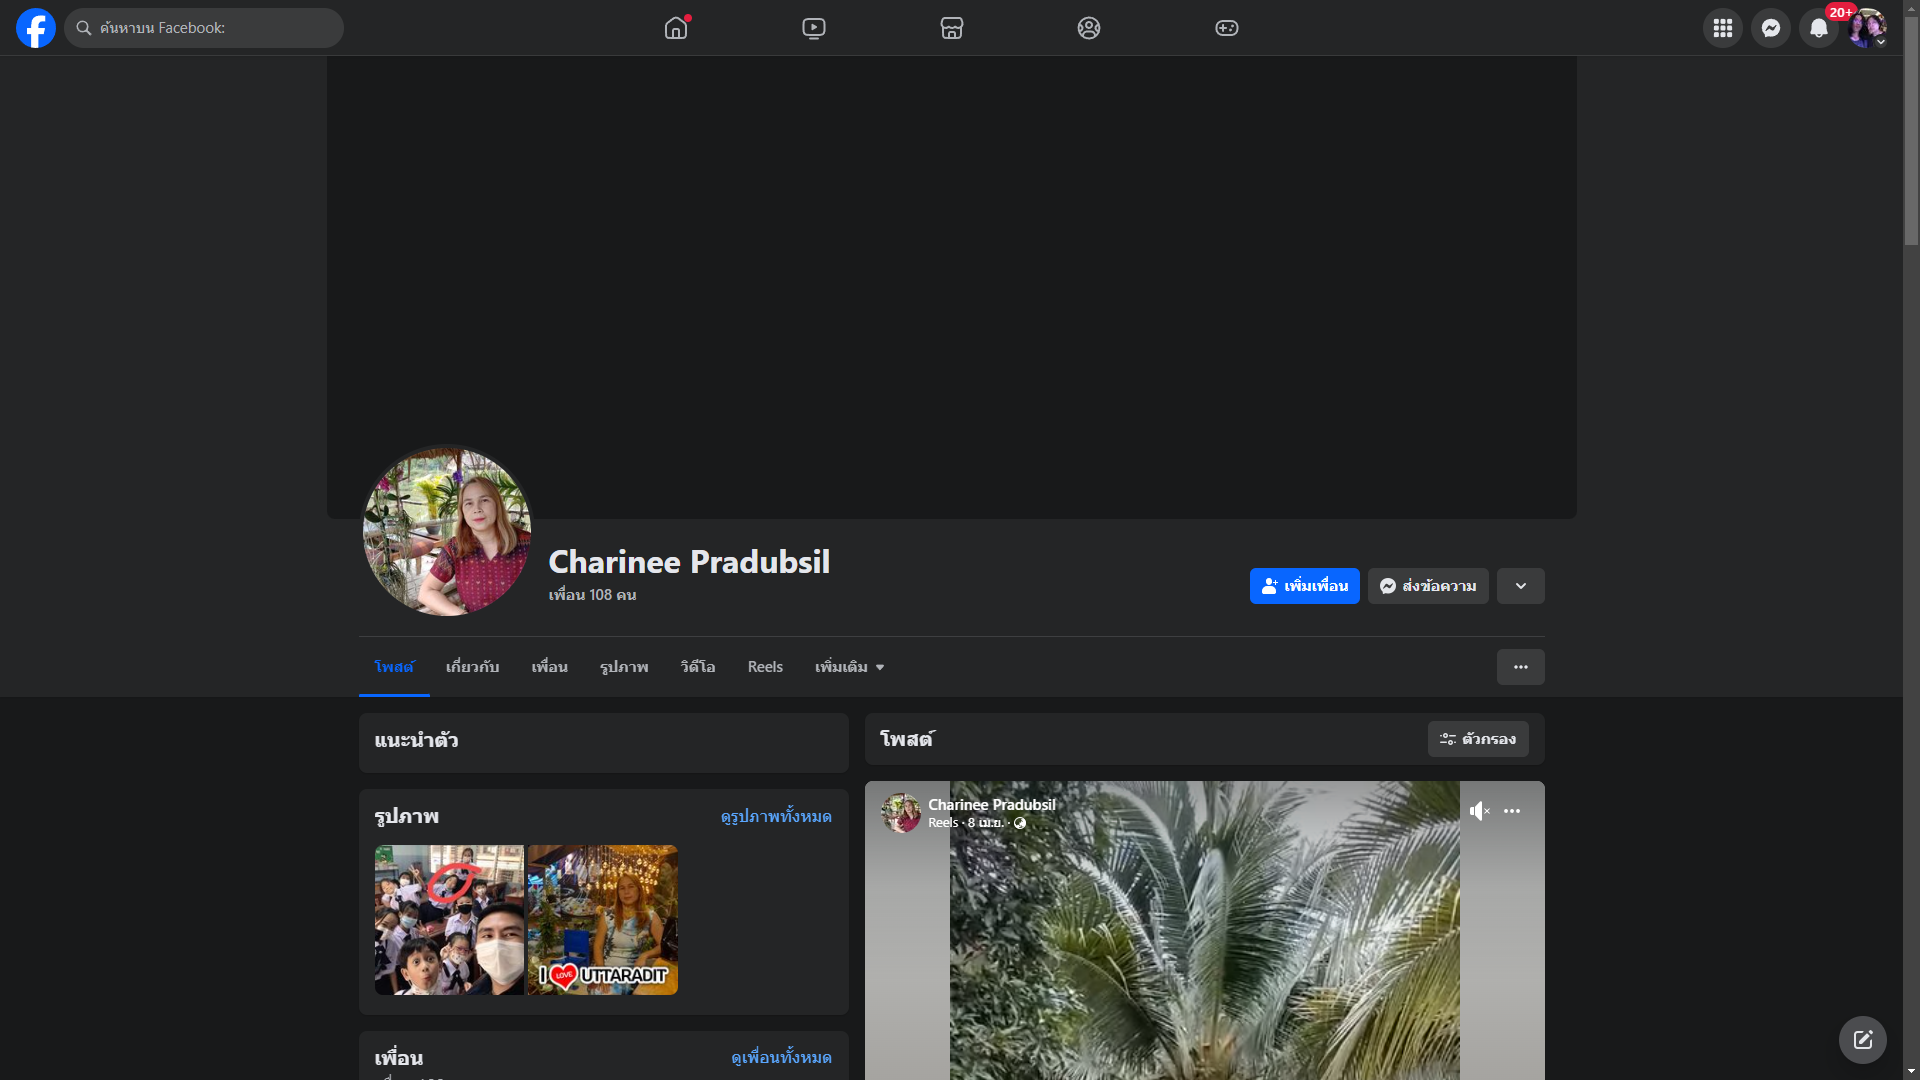The width and height of the screenshot is (1920, 1080).
Task: Expand the เพิ่มเติม tab dropdown
Action: (x=849, y=667)
